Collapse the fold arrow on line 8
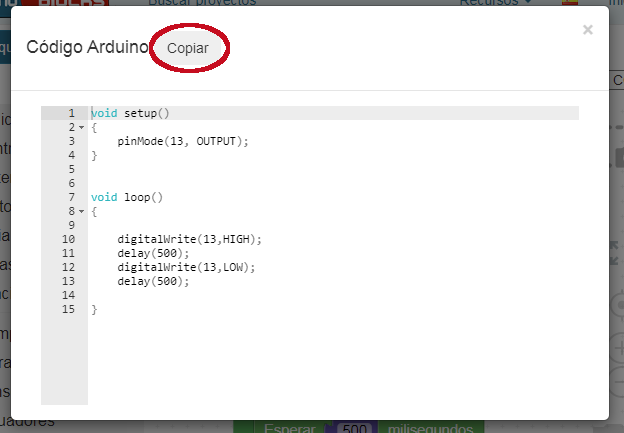This screenshot has height=433, width=624. click(x=82, y=211)
